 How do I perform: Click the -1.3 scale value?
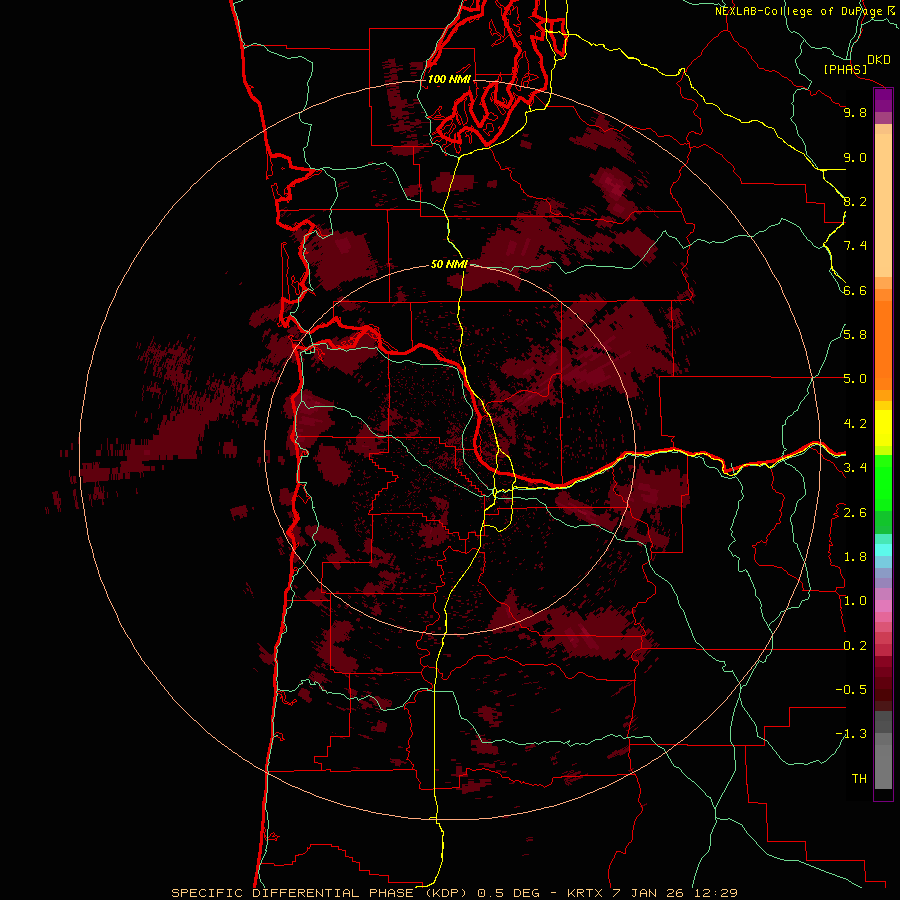coord(851,734)
